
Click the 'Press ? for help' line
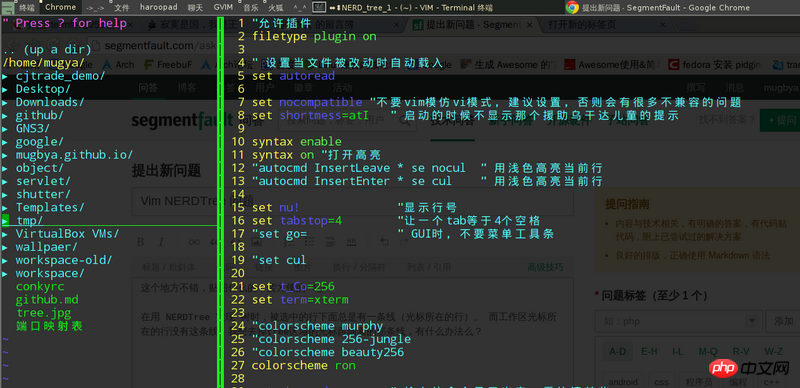click(x=64, y=23)
